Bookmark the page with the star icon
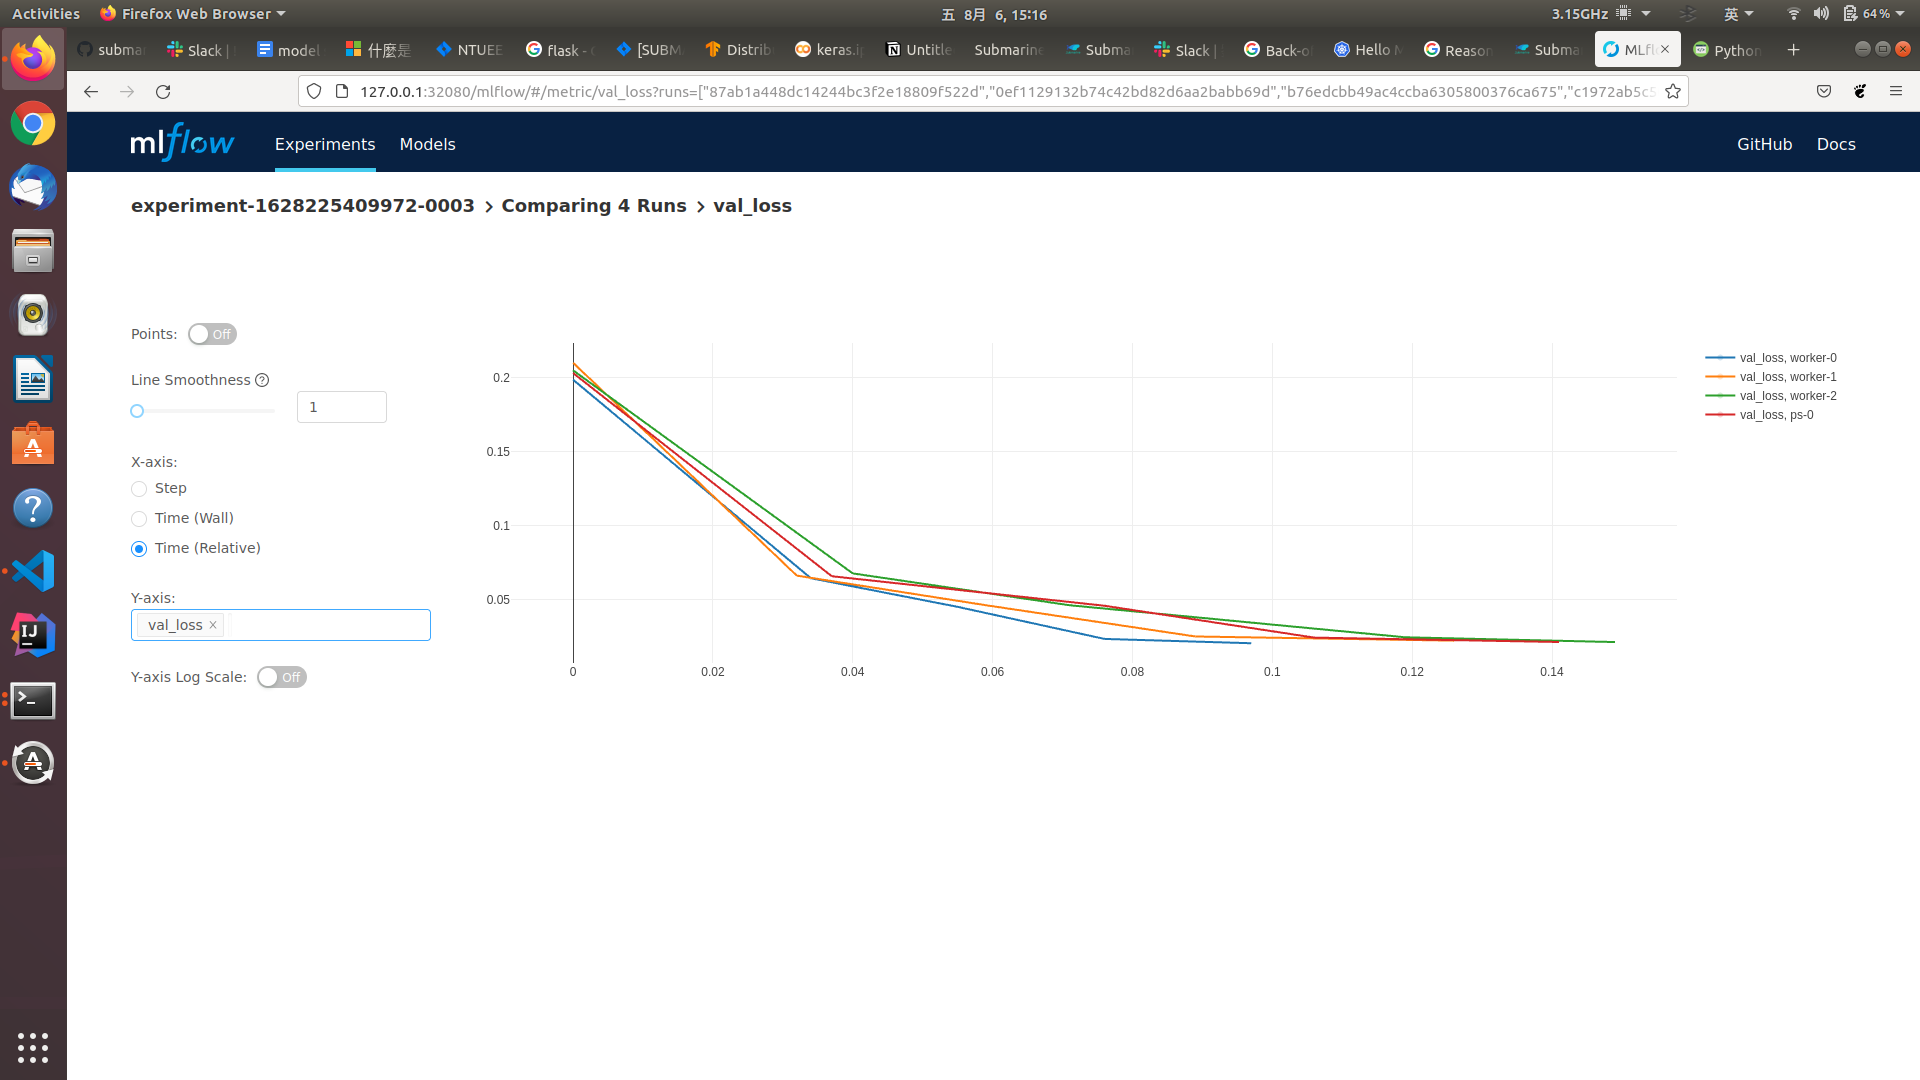This screenshot has height=1080, width=1920. coord(1673,90)
